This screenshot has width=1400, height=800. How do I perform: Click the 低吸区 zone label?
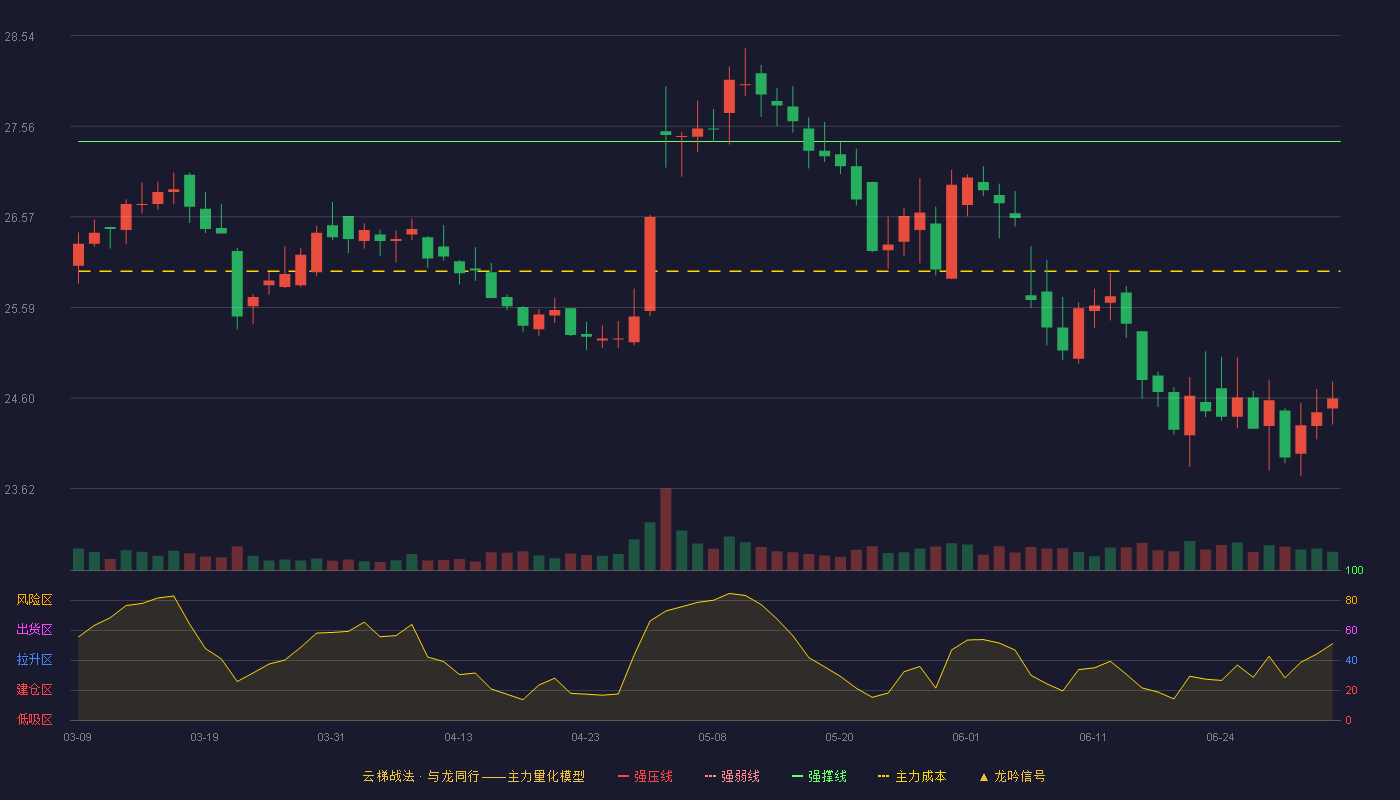tap(34, 720)
